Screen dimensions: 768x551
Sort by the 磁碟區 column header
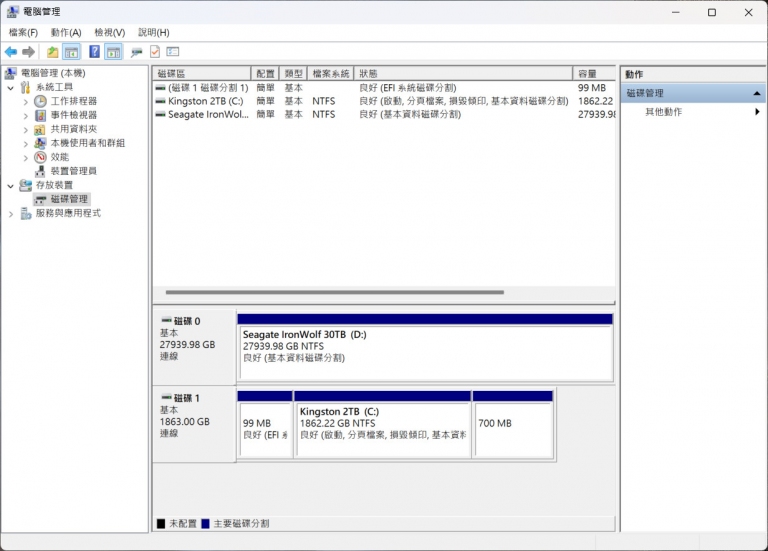point(202,73)
